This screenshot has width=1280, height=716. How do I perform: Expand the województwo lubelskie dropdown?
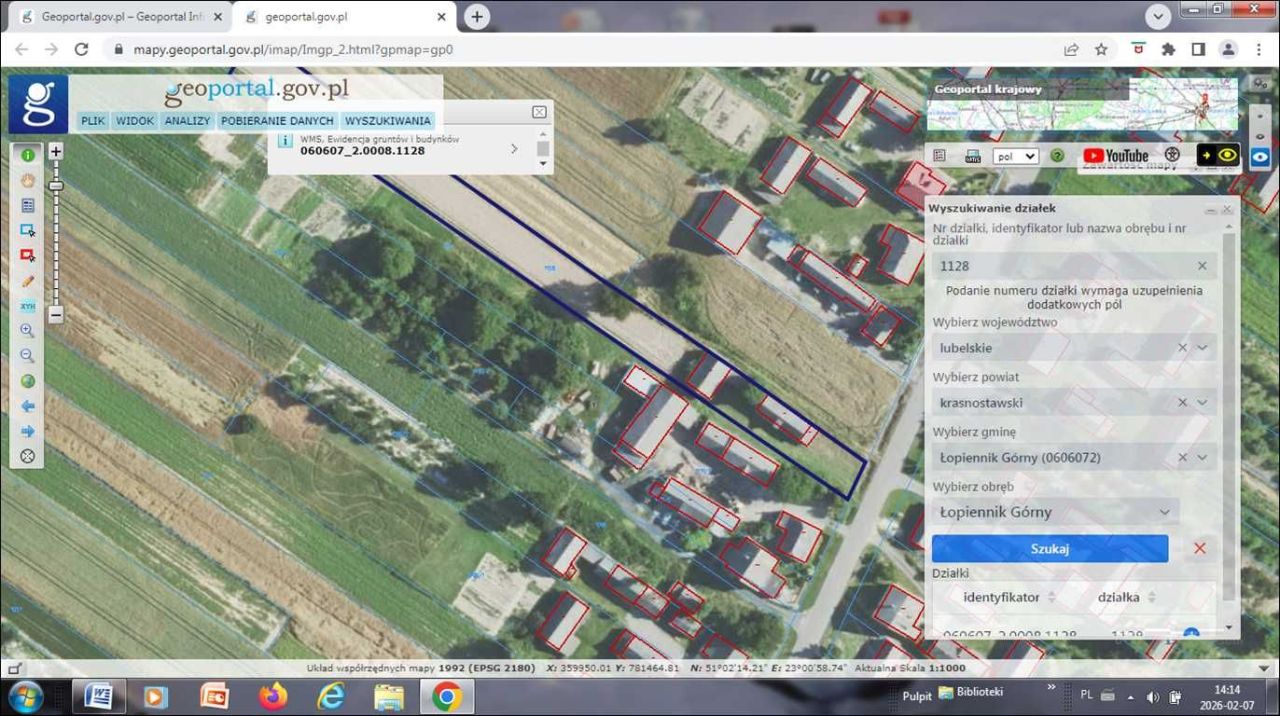1203,348
